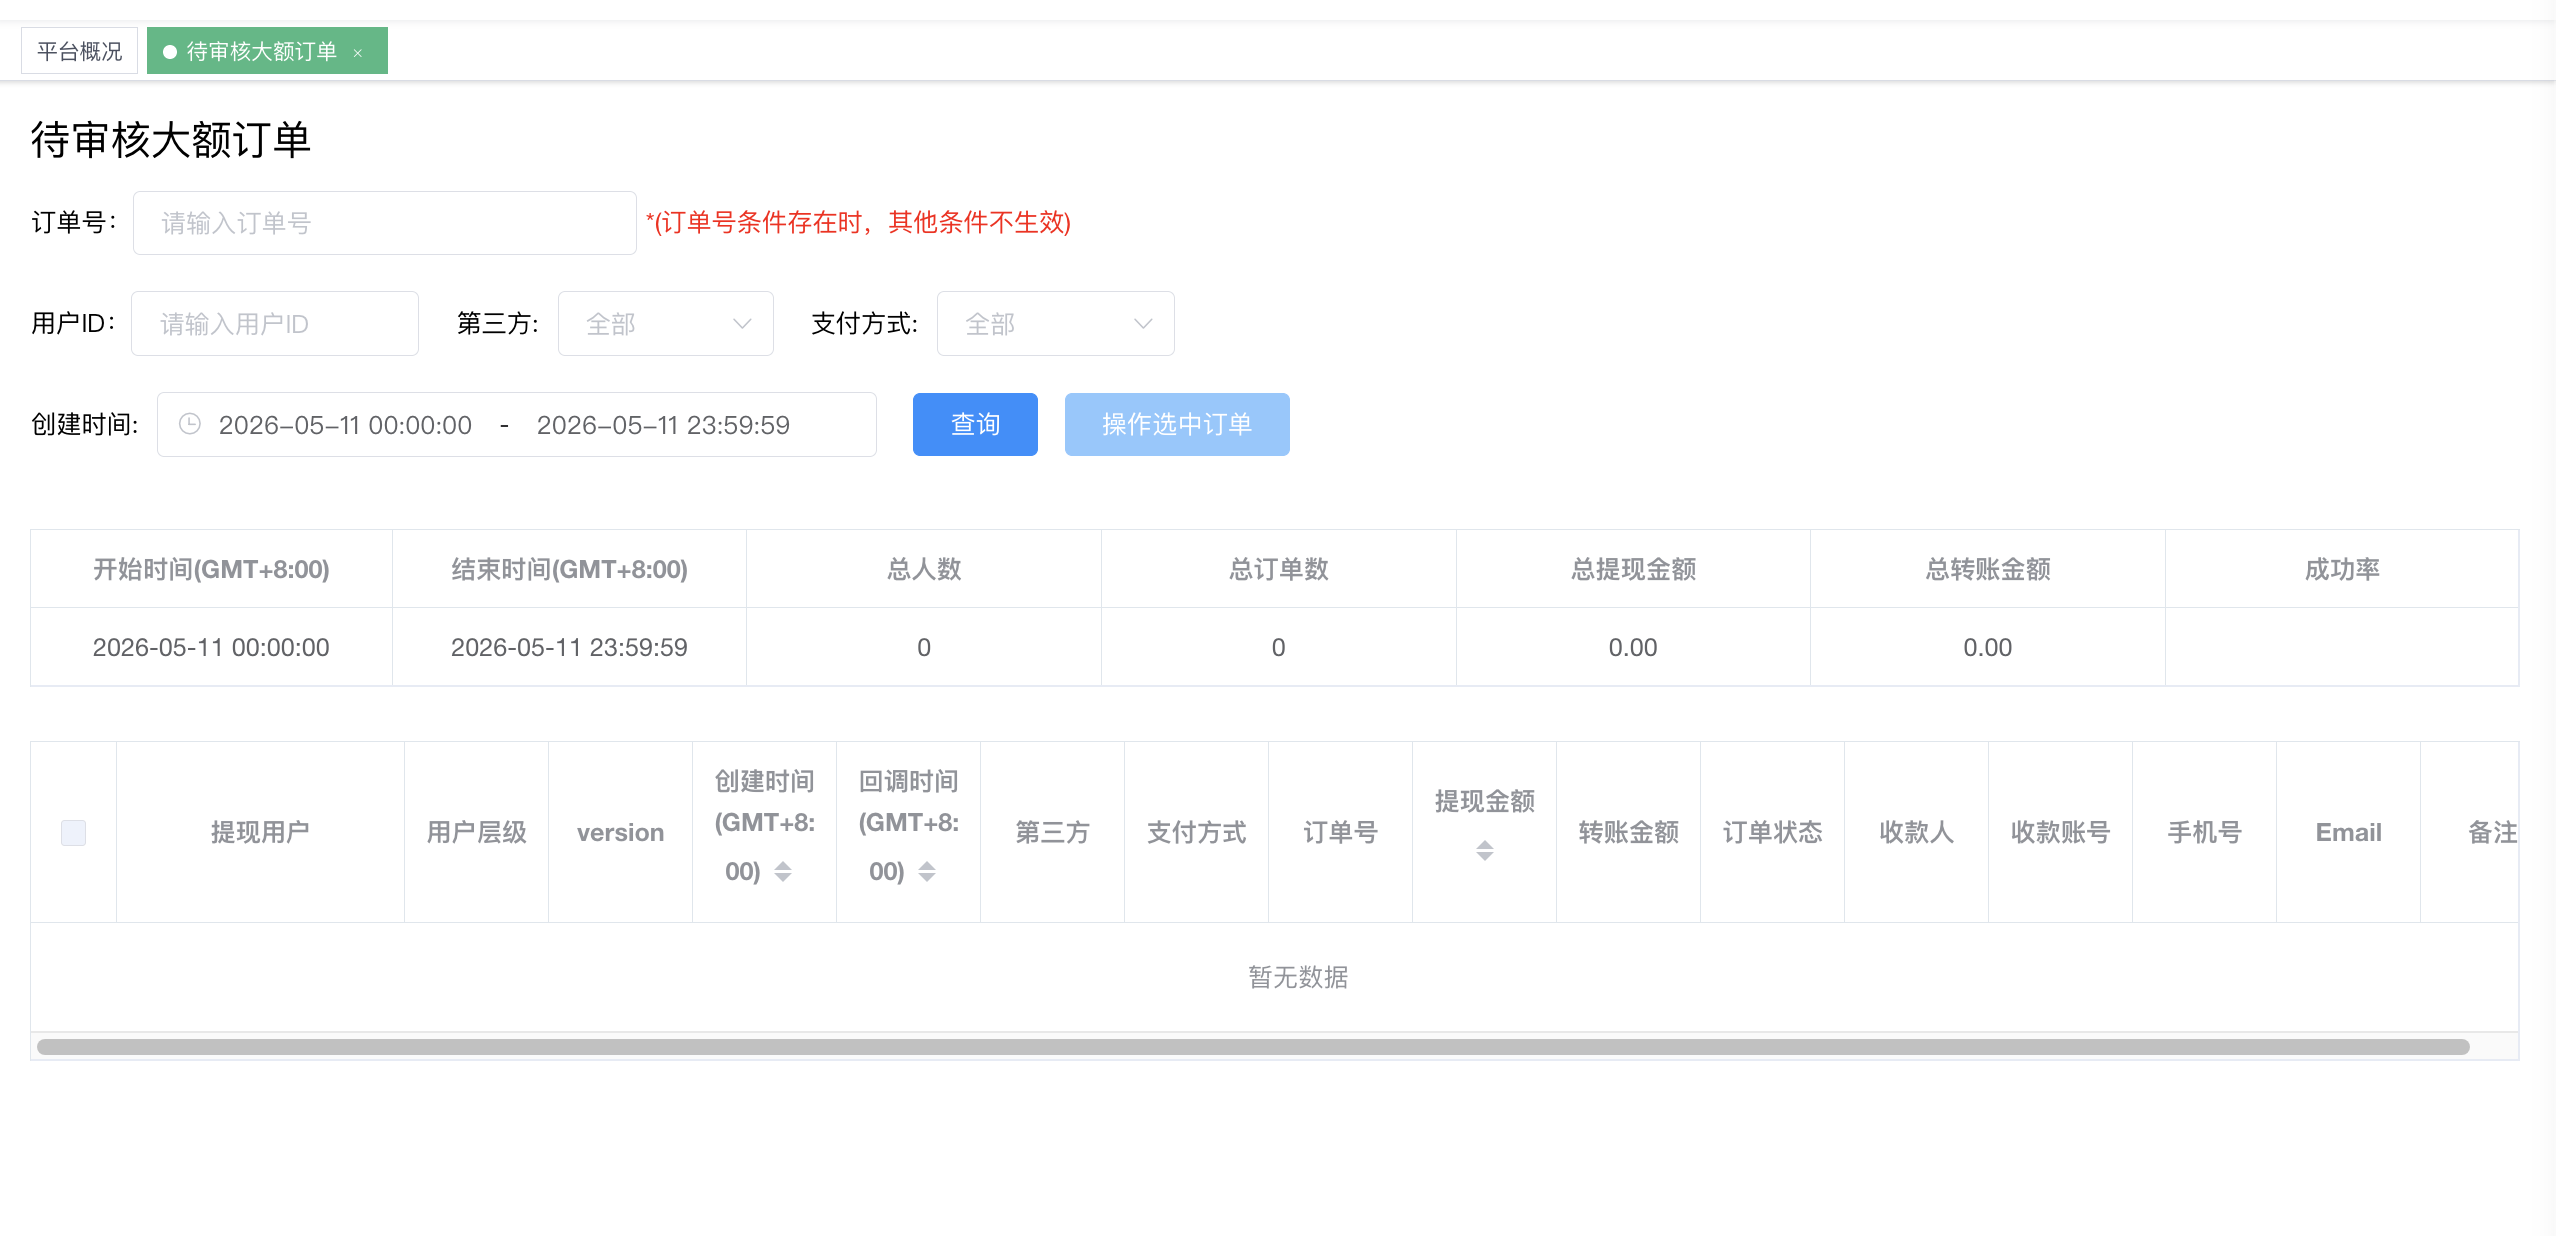Click the 总提现金额 summary header
Viewport: 2556px width, 1236px height.
1634,569
